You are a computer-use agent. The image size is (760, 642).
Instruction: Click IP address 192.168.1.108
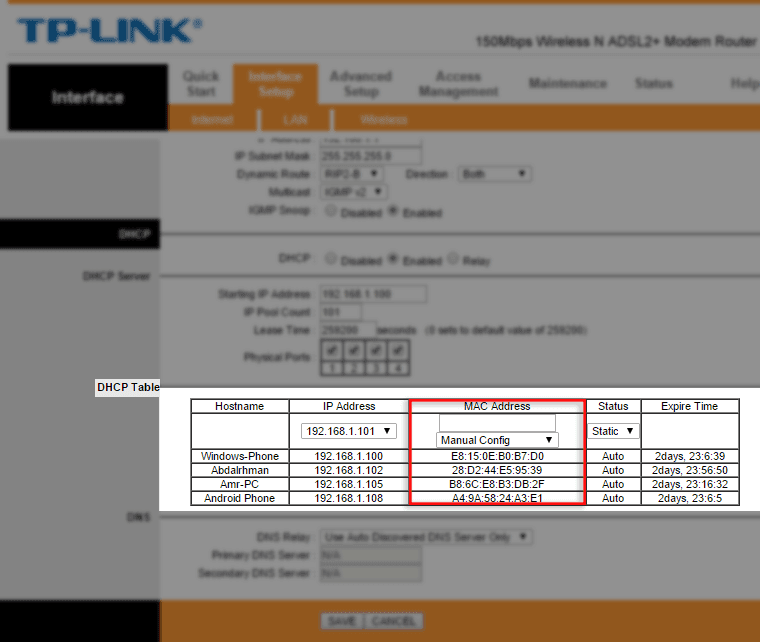[348, 498]
